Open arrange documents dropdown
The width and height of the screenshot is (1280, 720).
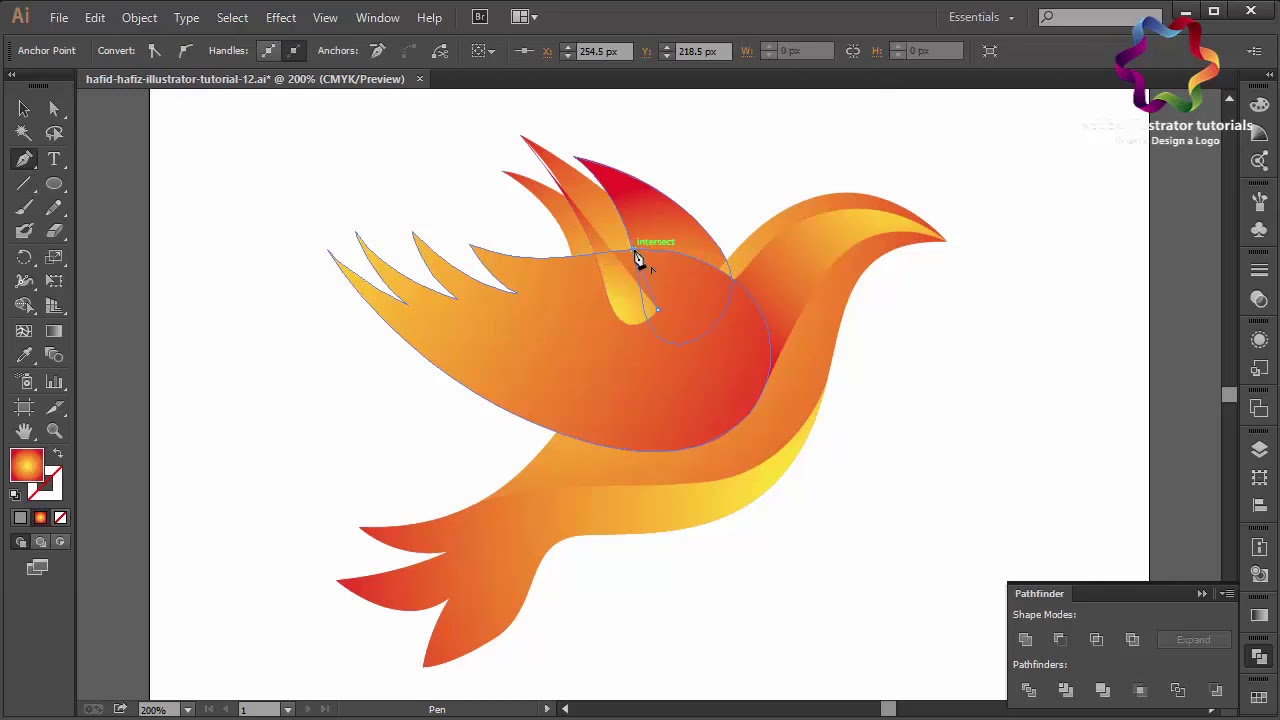click(524, 17)
